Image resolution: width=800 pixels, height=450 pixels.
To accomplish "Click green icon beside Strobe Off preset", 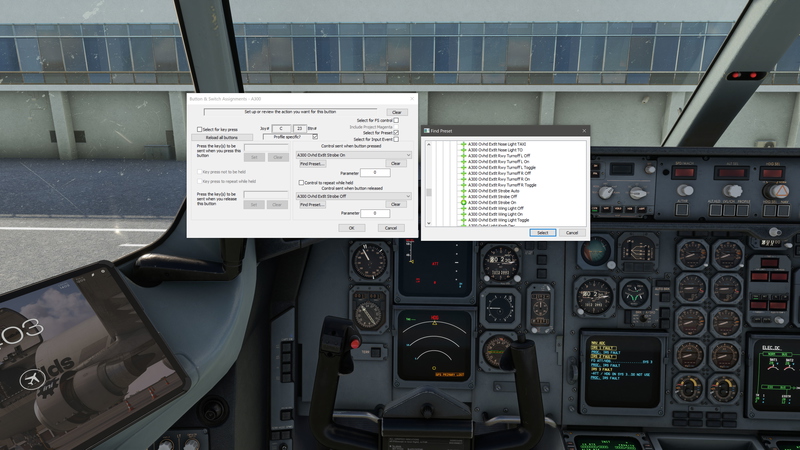I will tap(463, 196).
